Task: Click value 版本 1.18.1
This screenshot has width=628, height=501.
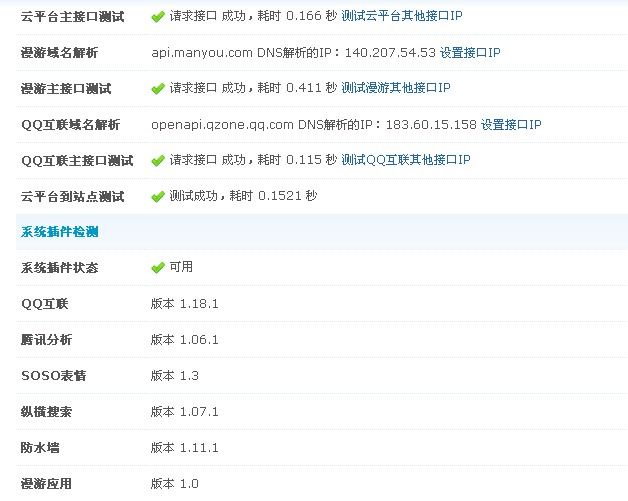Action: (x=185, y=304)
